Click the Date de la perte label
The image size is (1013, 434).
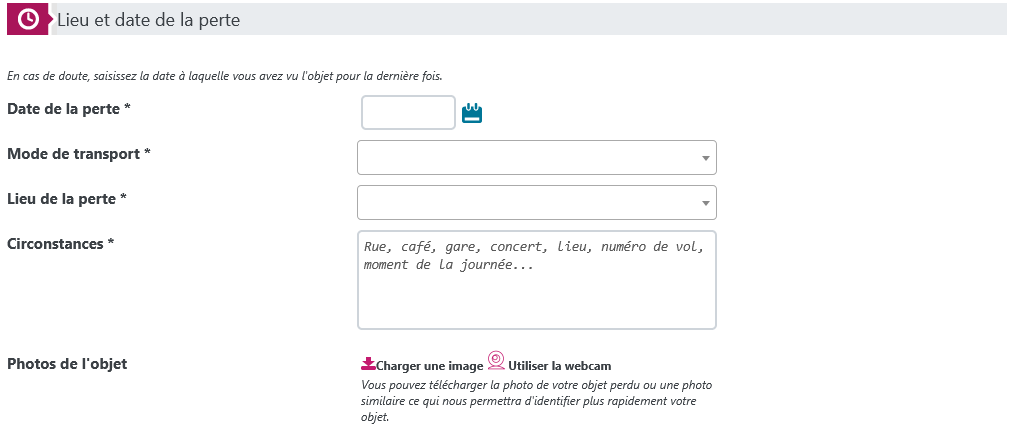click(x=69, y=108)
